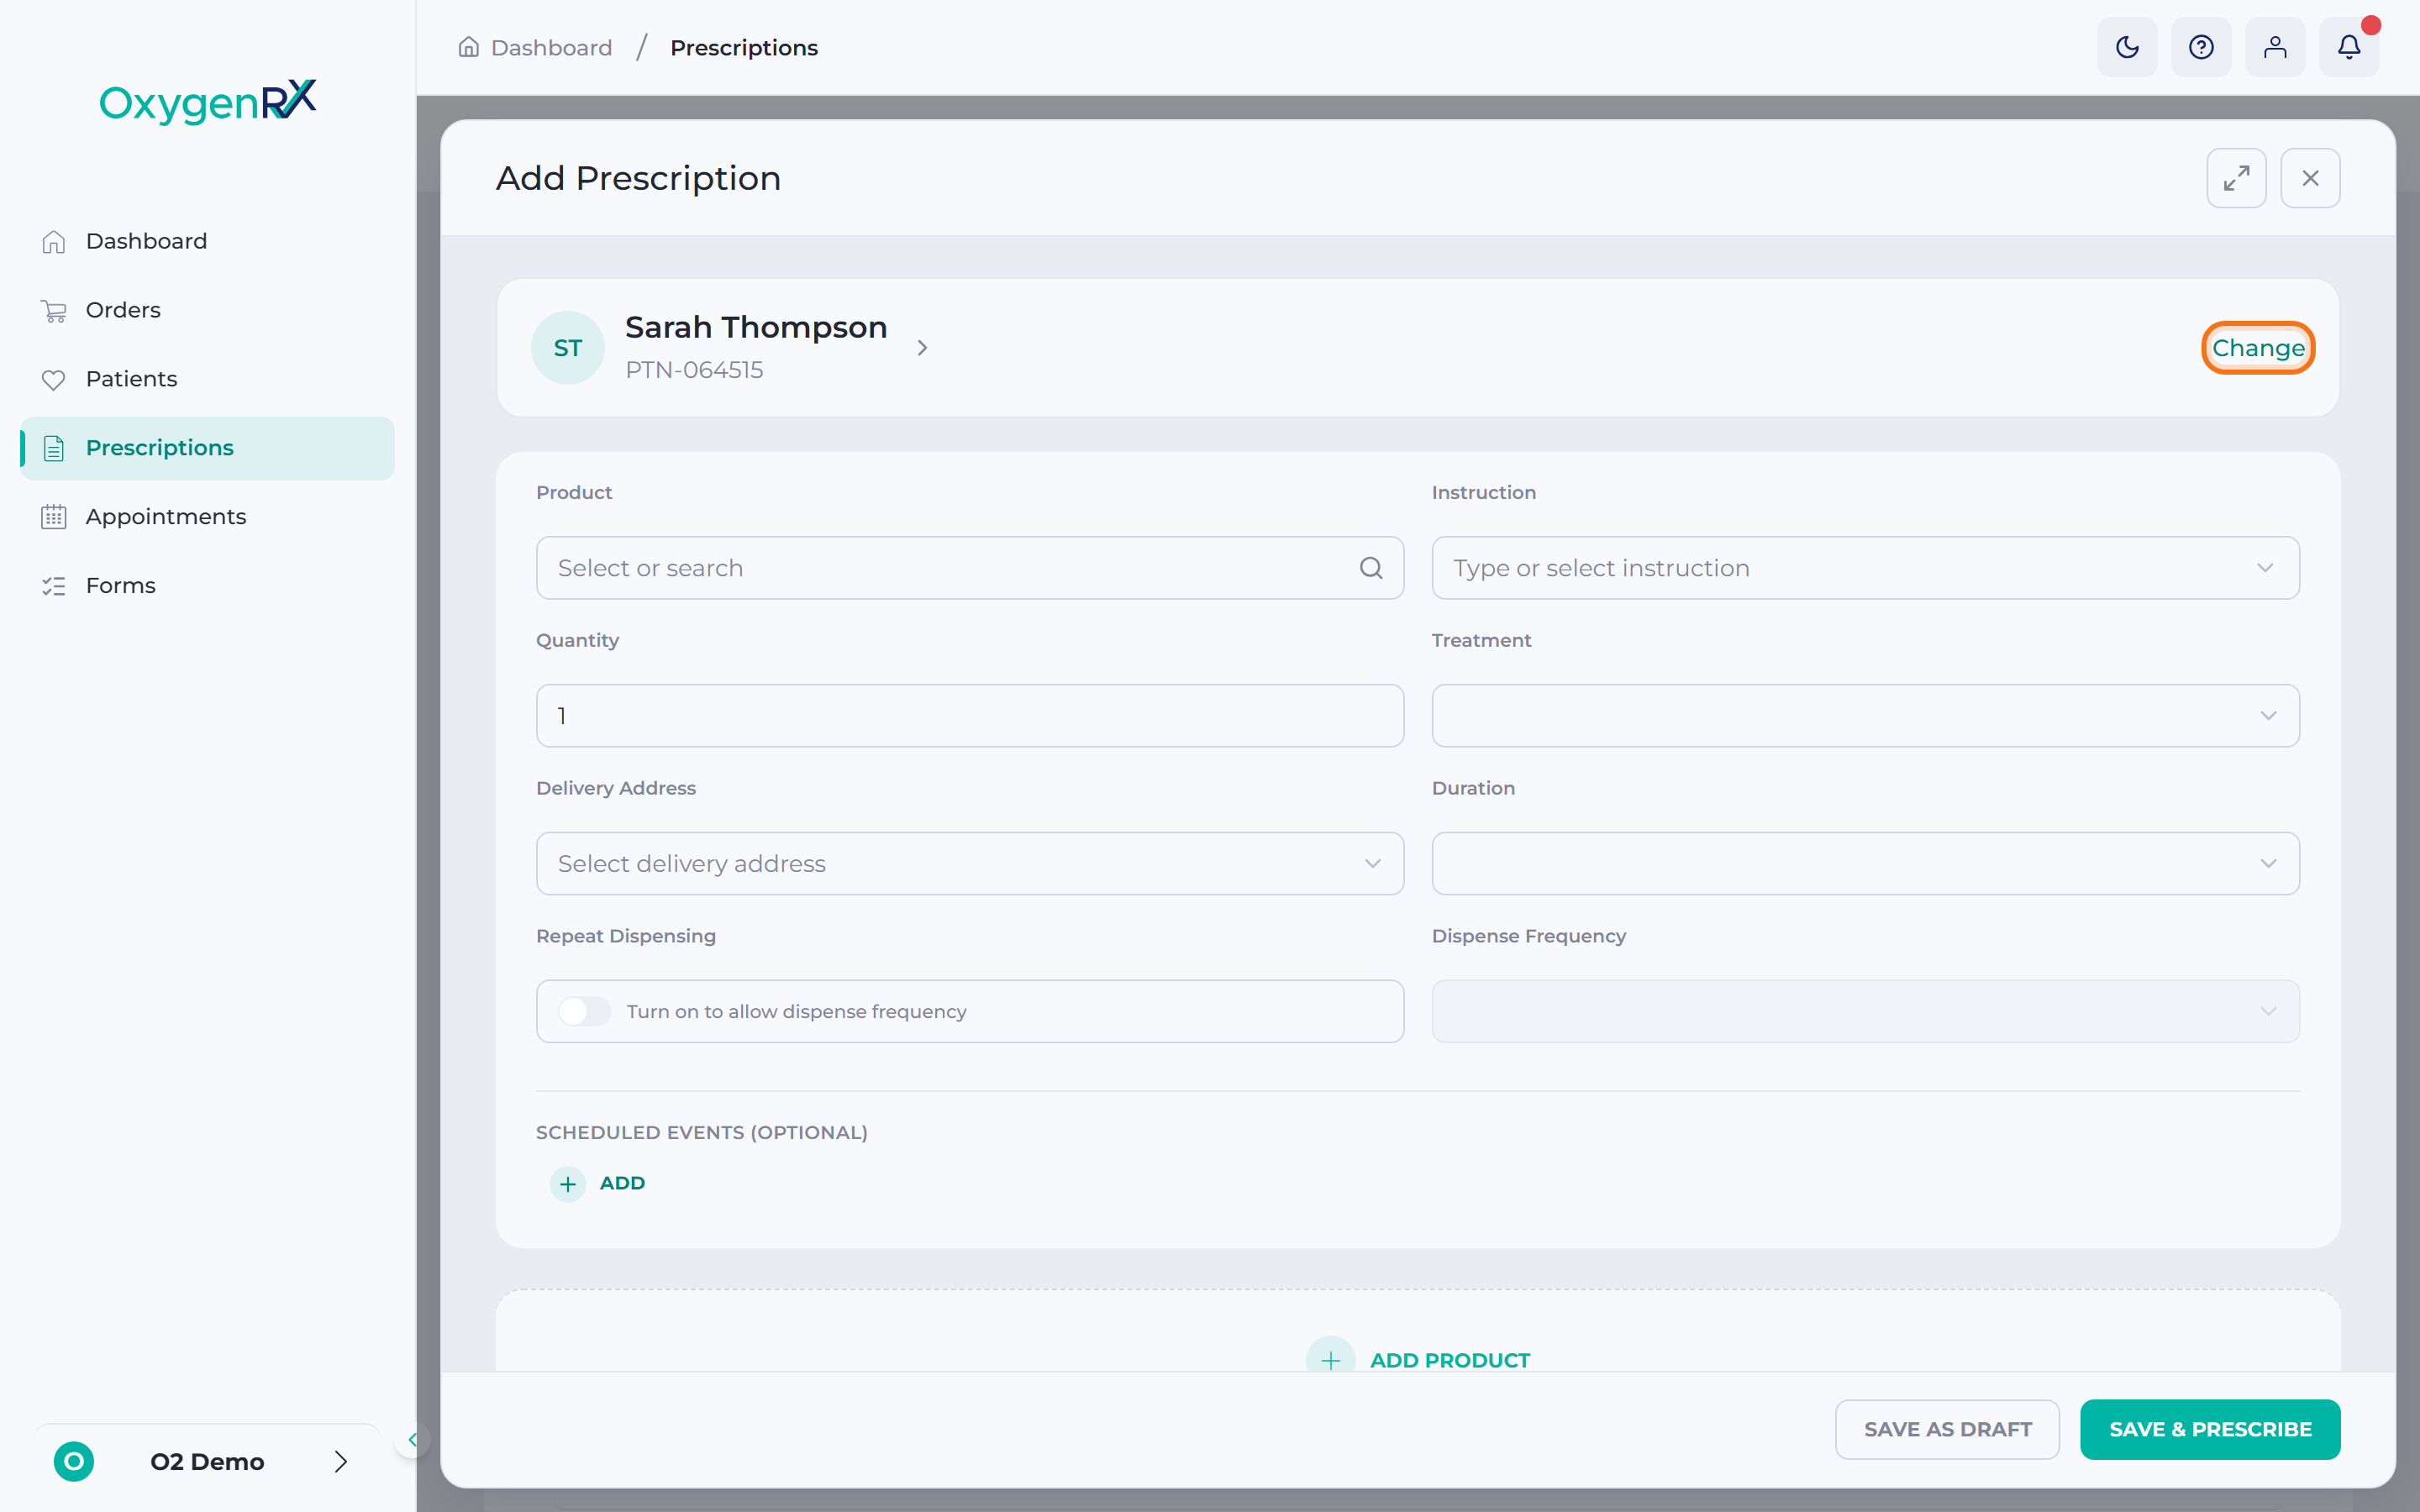Toggle the Repeat Dispensing switch
This screenshot has width=2420, height=1512.
pyautogui.click(x=584, y=1011)
